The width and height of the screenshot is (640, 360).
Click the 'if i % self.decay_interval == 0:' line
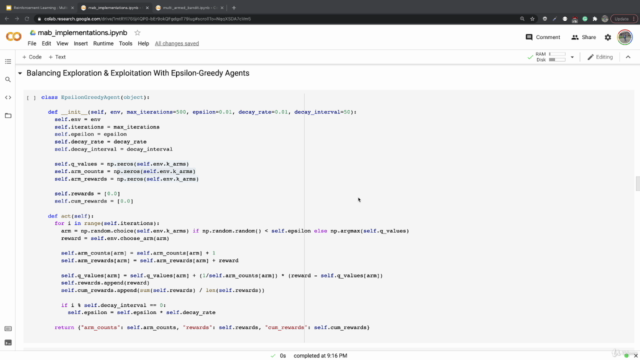click(x=113, y=305)
